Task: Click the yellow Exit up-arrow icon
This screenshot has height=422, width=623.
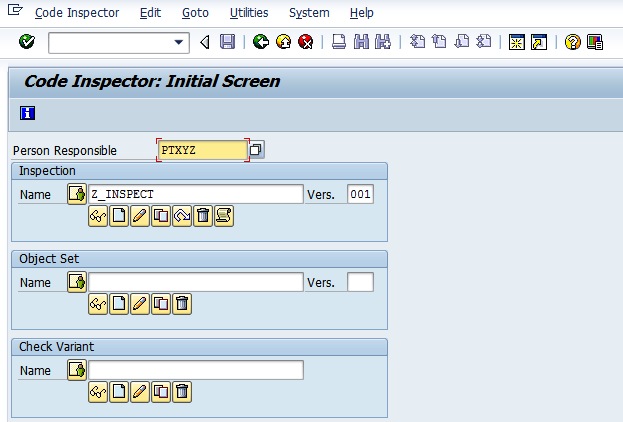Action: [283, 42]
